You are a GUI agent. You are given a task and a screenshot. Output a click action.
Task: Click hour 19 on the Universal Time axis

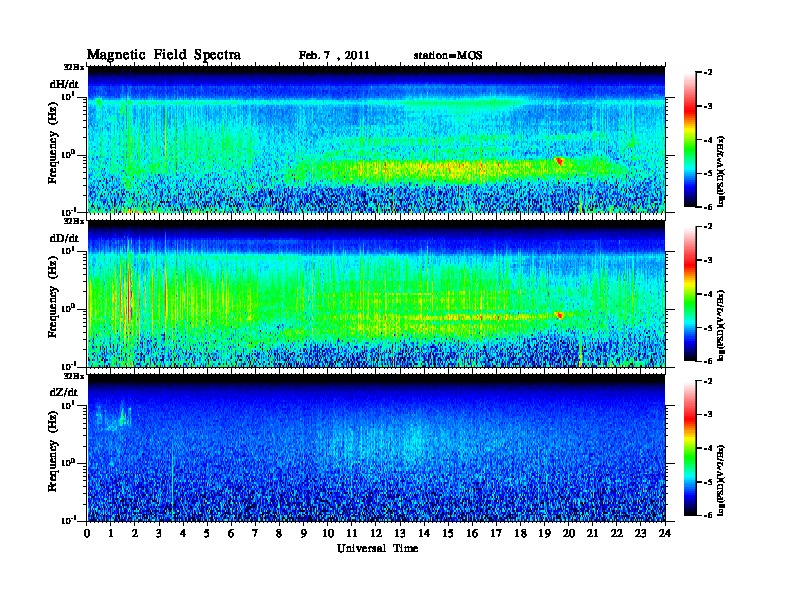click(545, 533)
